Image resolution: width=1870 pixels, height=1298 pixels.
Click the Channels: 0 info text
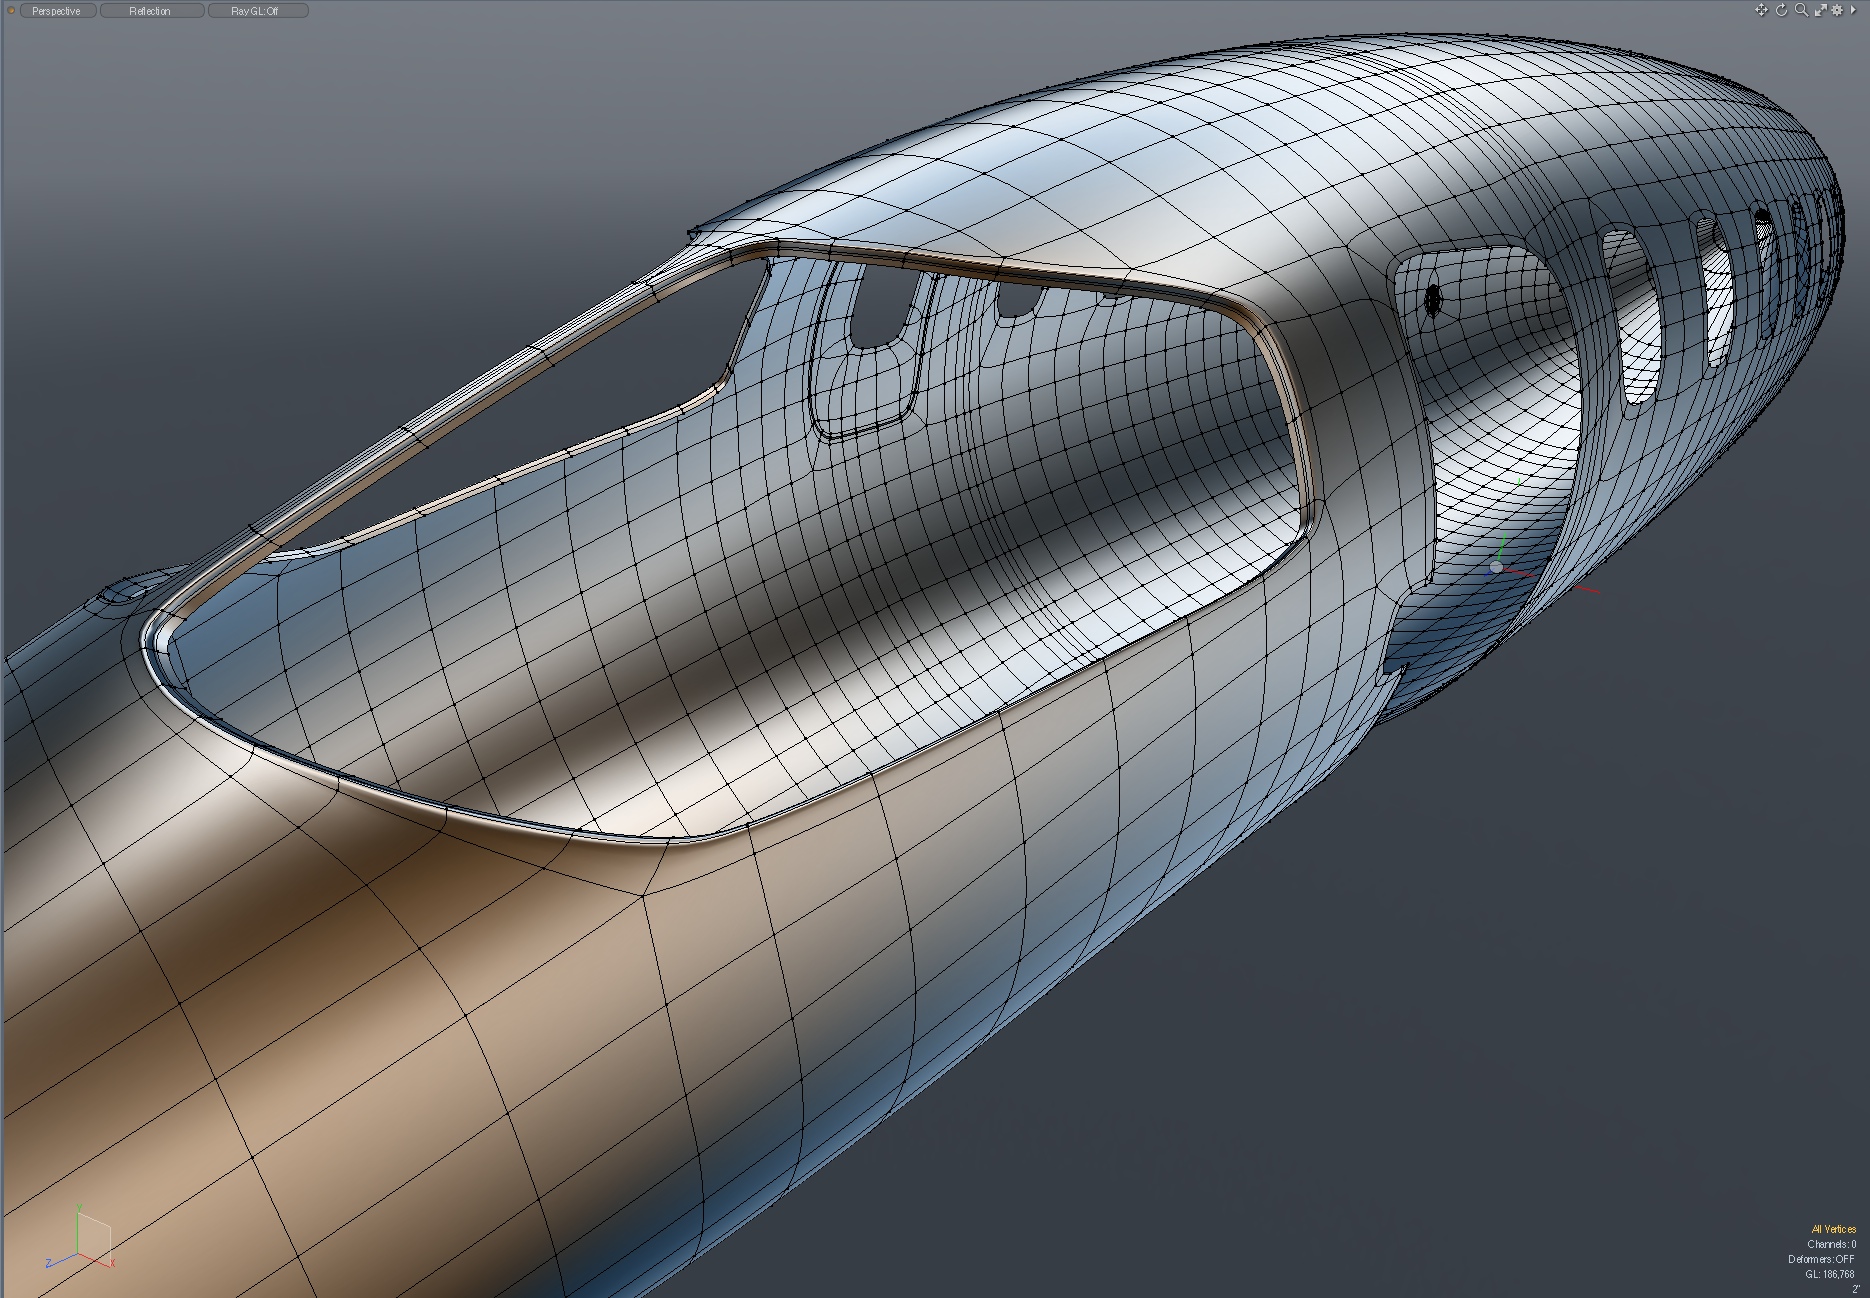(x=1831, y=1244)
